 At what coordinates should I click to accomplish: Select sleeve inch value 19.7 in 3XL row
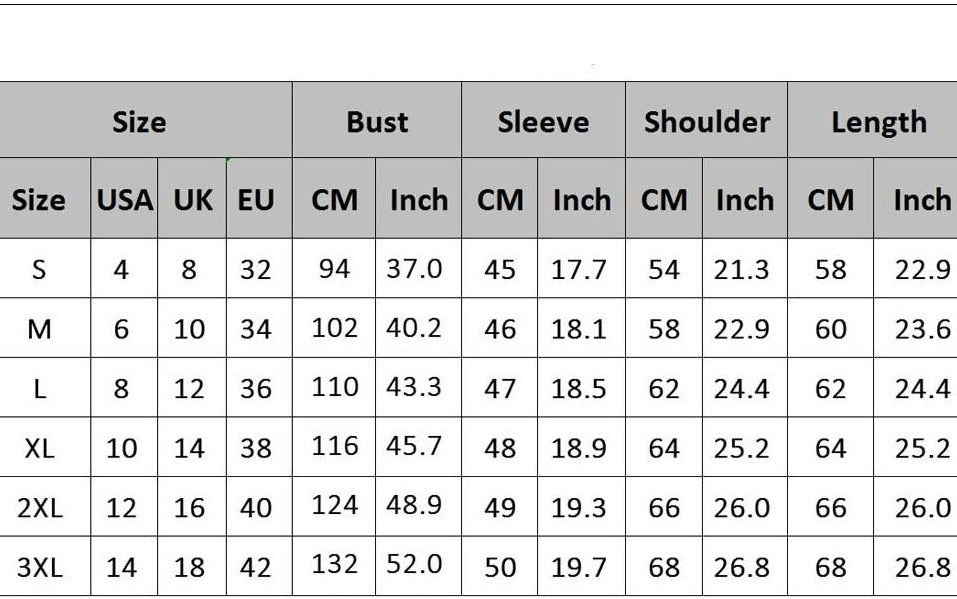coord(579,567)
